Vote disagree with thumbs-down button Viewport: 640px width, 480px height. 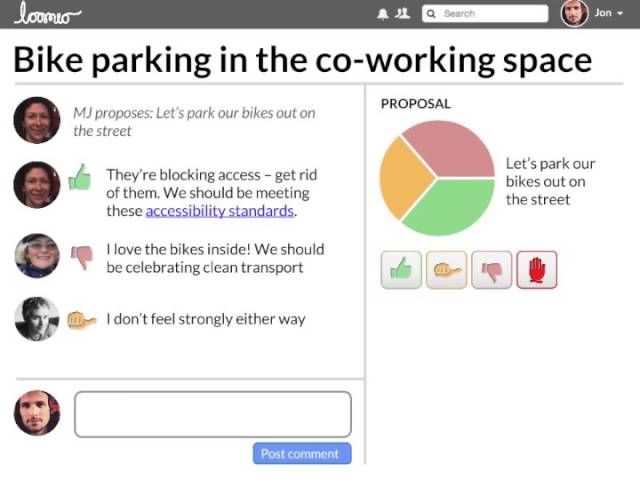click(x=491, y=270)
